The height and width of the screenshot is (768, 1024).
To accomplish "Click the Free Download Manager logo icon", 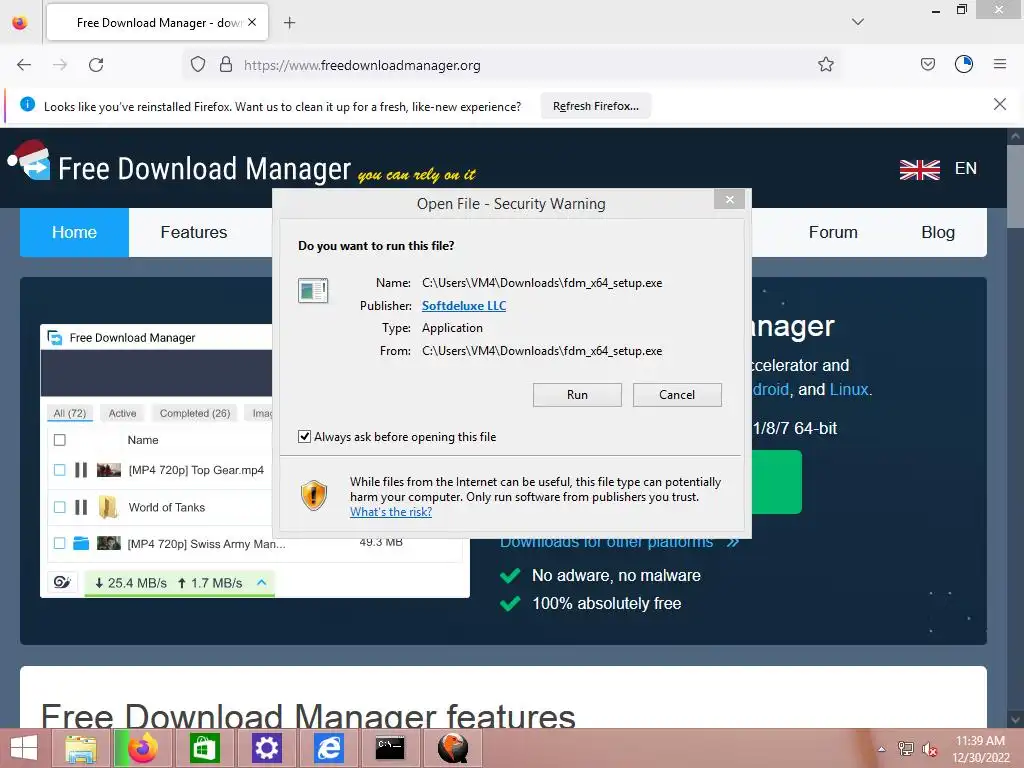I will (x=29, y=161).
